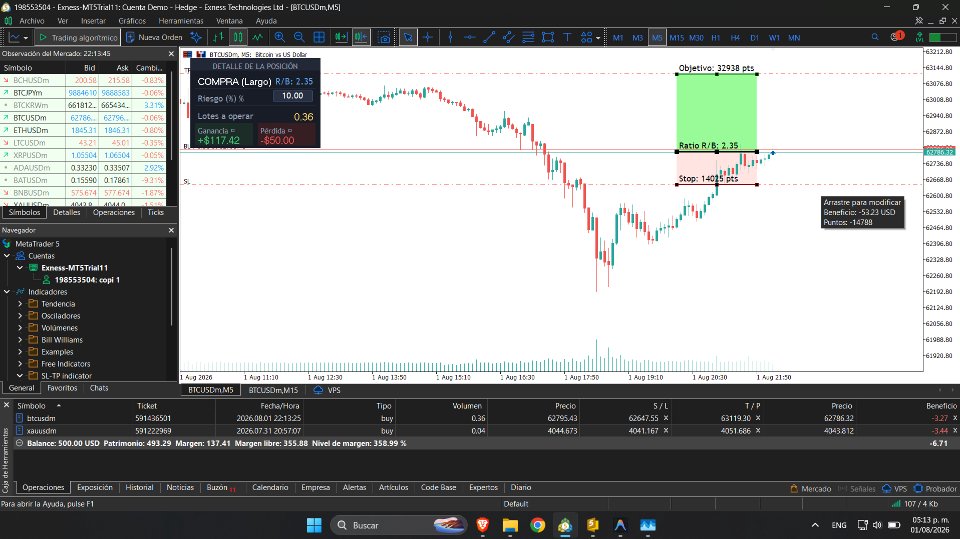Select the ETHUSDm row in Market Watch
Viewport: 960px width, 539px height.
click(x=83, y=130)
